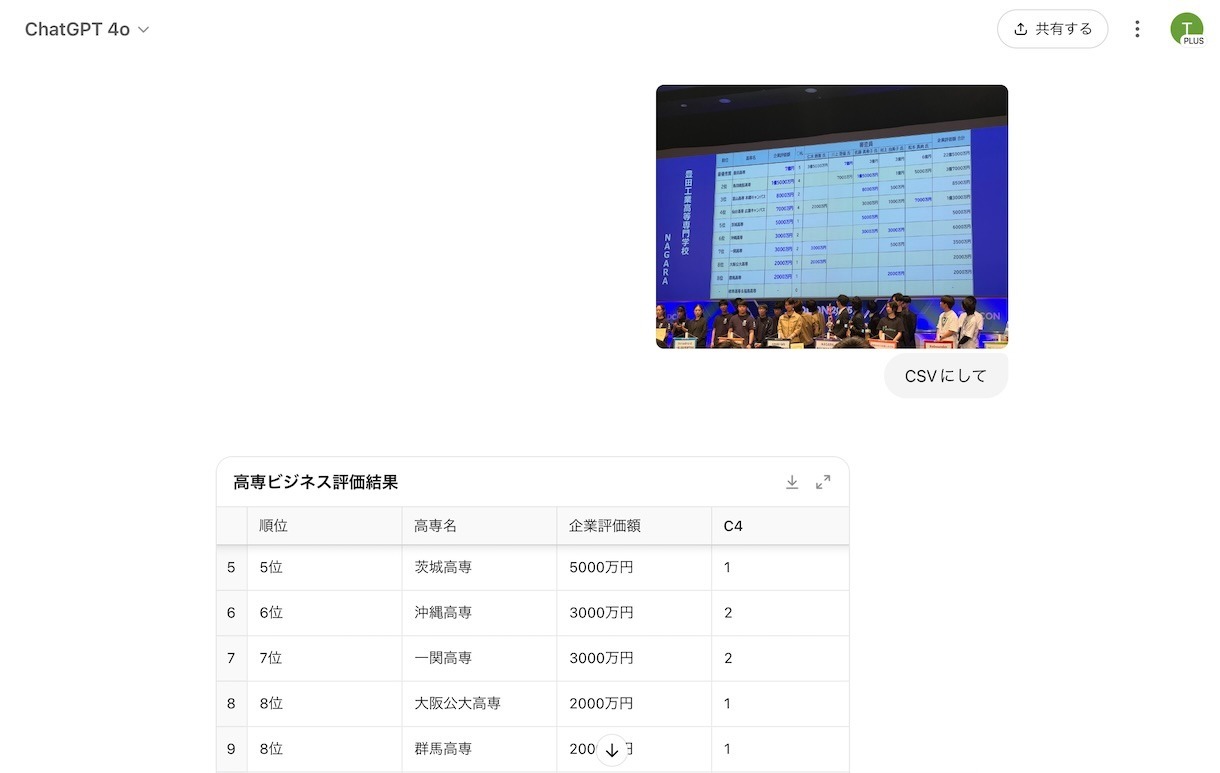Select the 高専名 column header
This screenshot has width=1220, height=773.
coord(479,526)
